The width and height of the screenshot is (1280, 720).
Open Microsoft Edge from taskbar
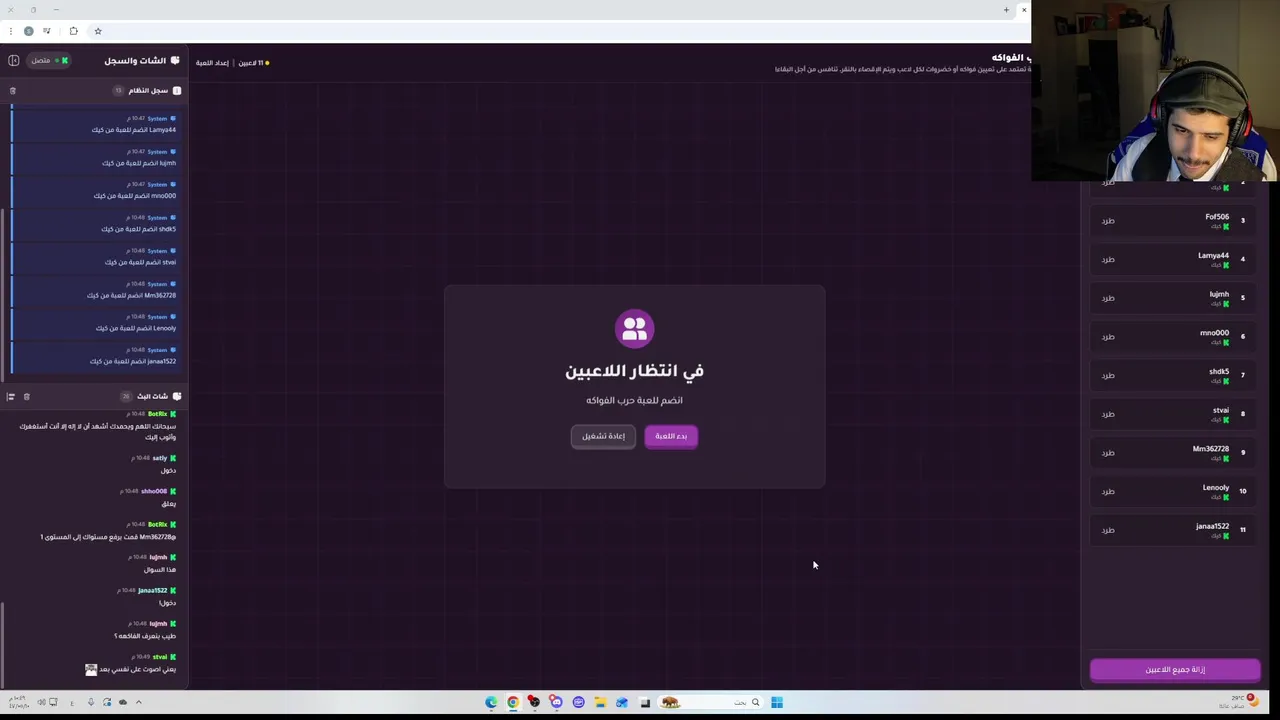coord(491,703)
